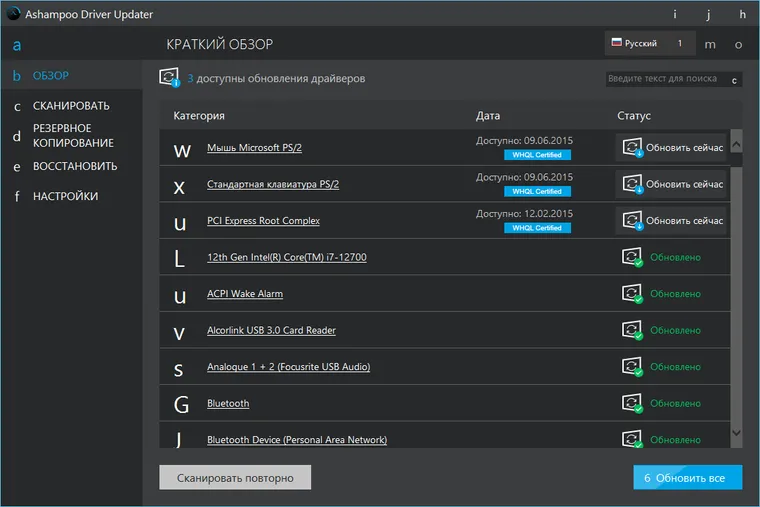Open the Русский language dropdown
760x507 pixels.
[649, 43]
